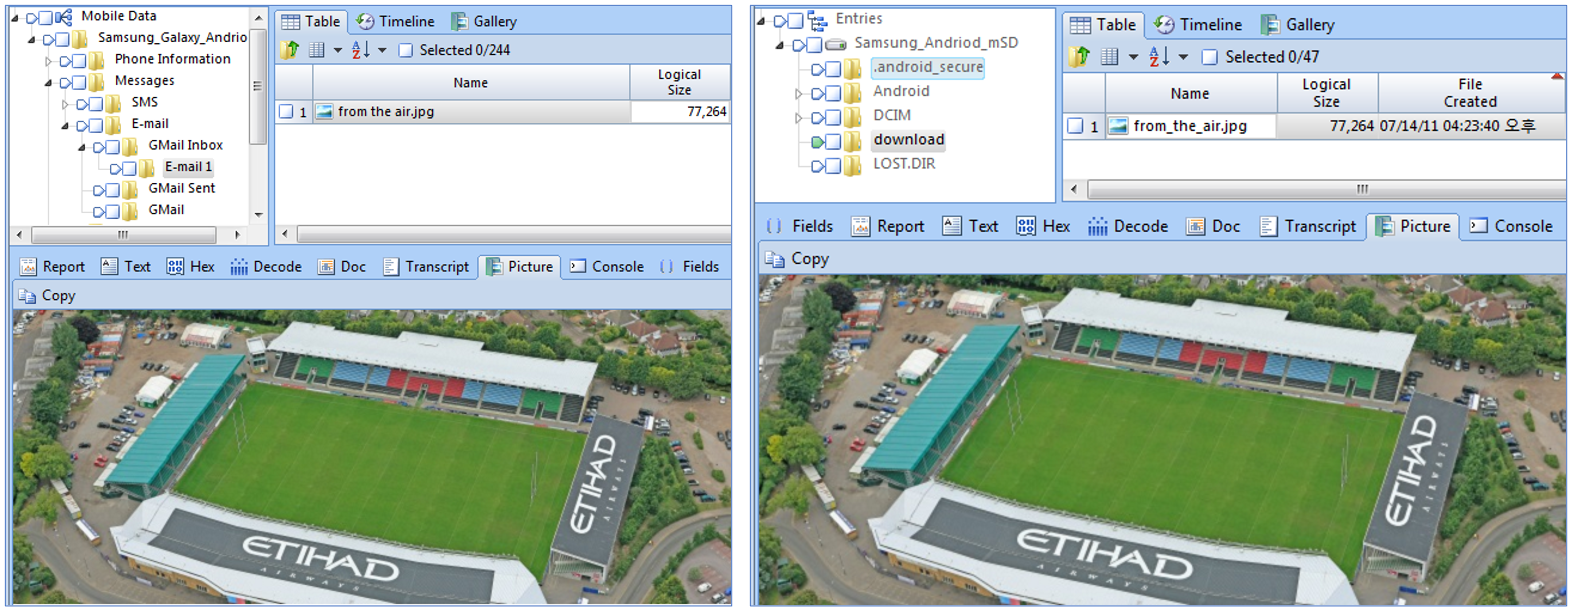Expand the SMS tree node
1573x613 pixels.
(66, 103)
